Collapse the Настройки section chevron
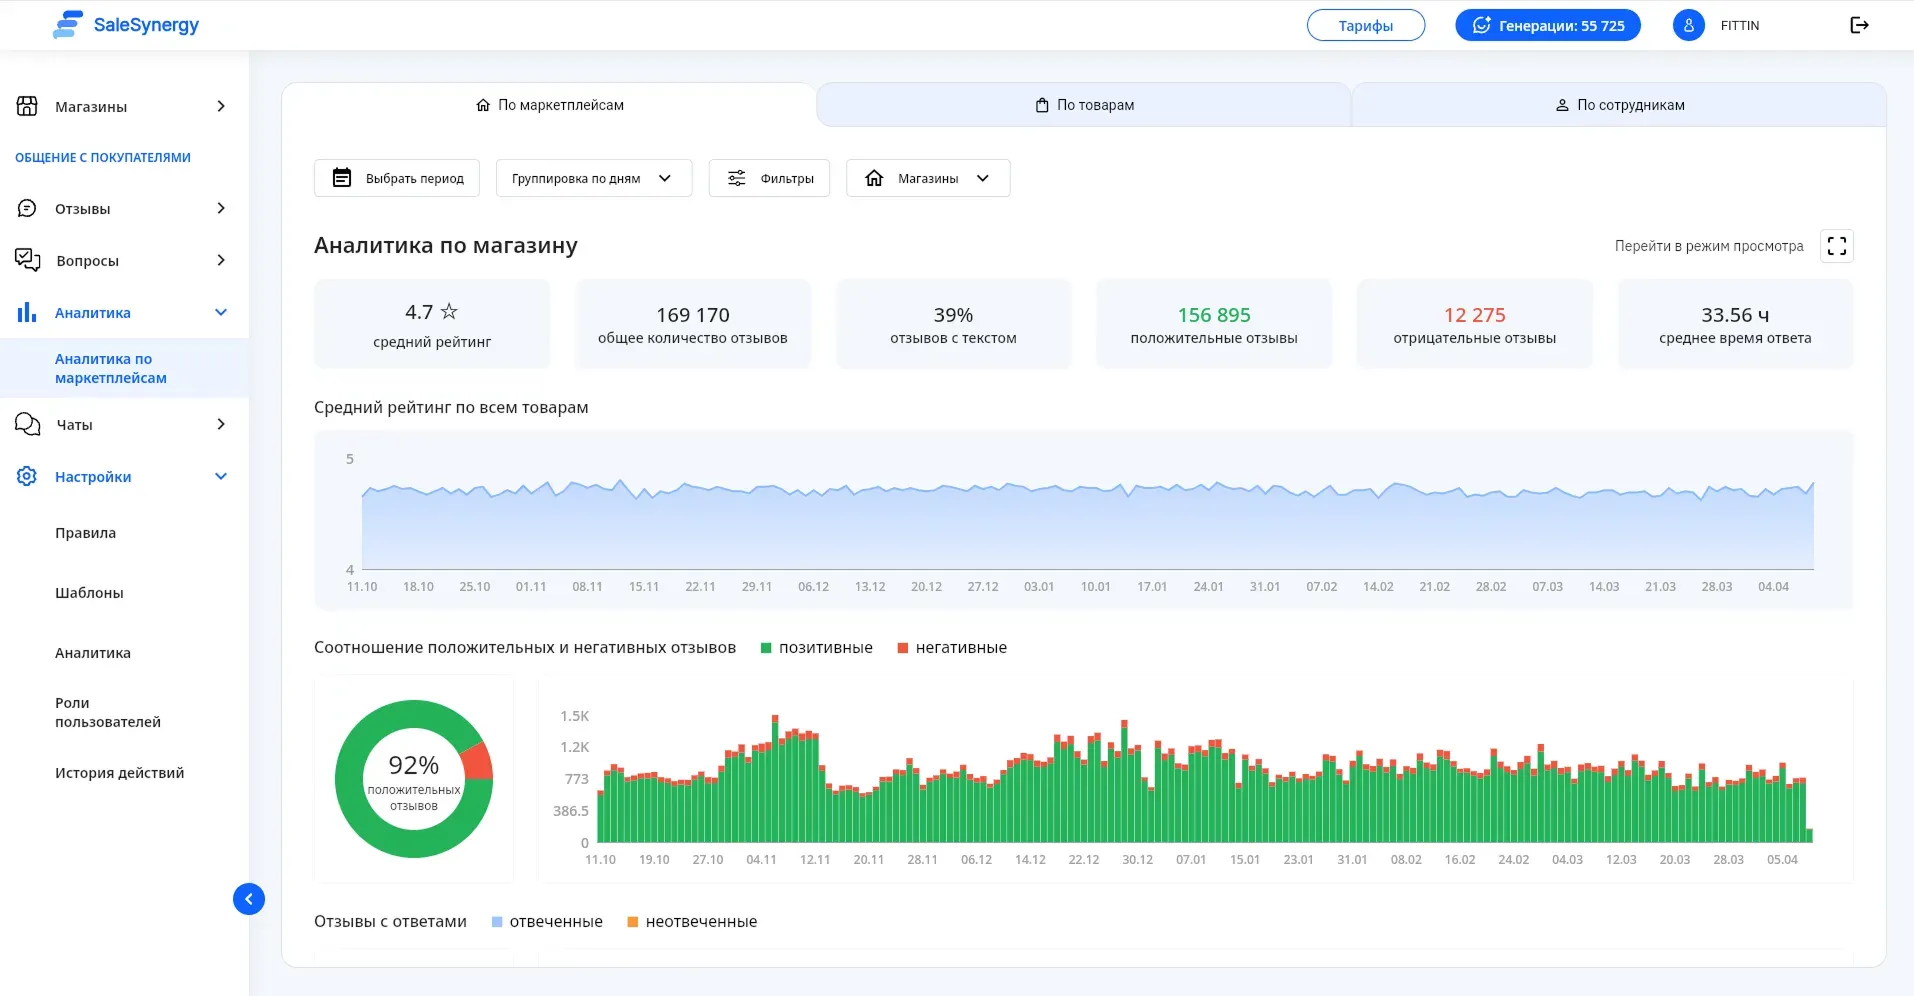The width and height of the screenshot is (1914, 996). click(220, 476)
